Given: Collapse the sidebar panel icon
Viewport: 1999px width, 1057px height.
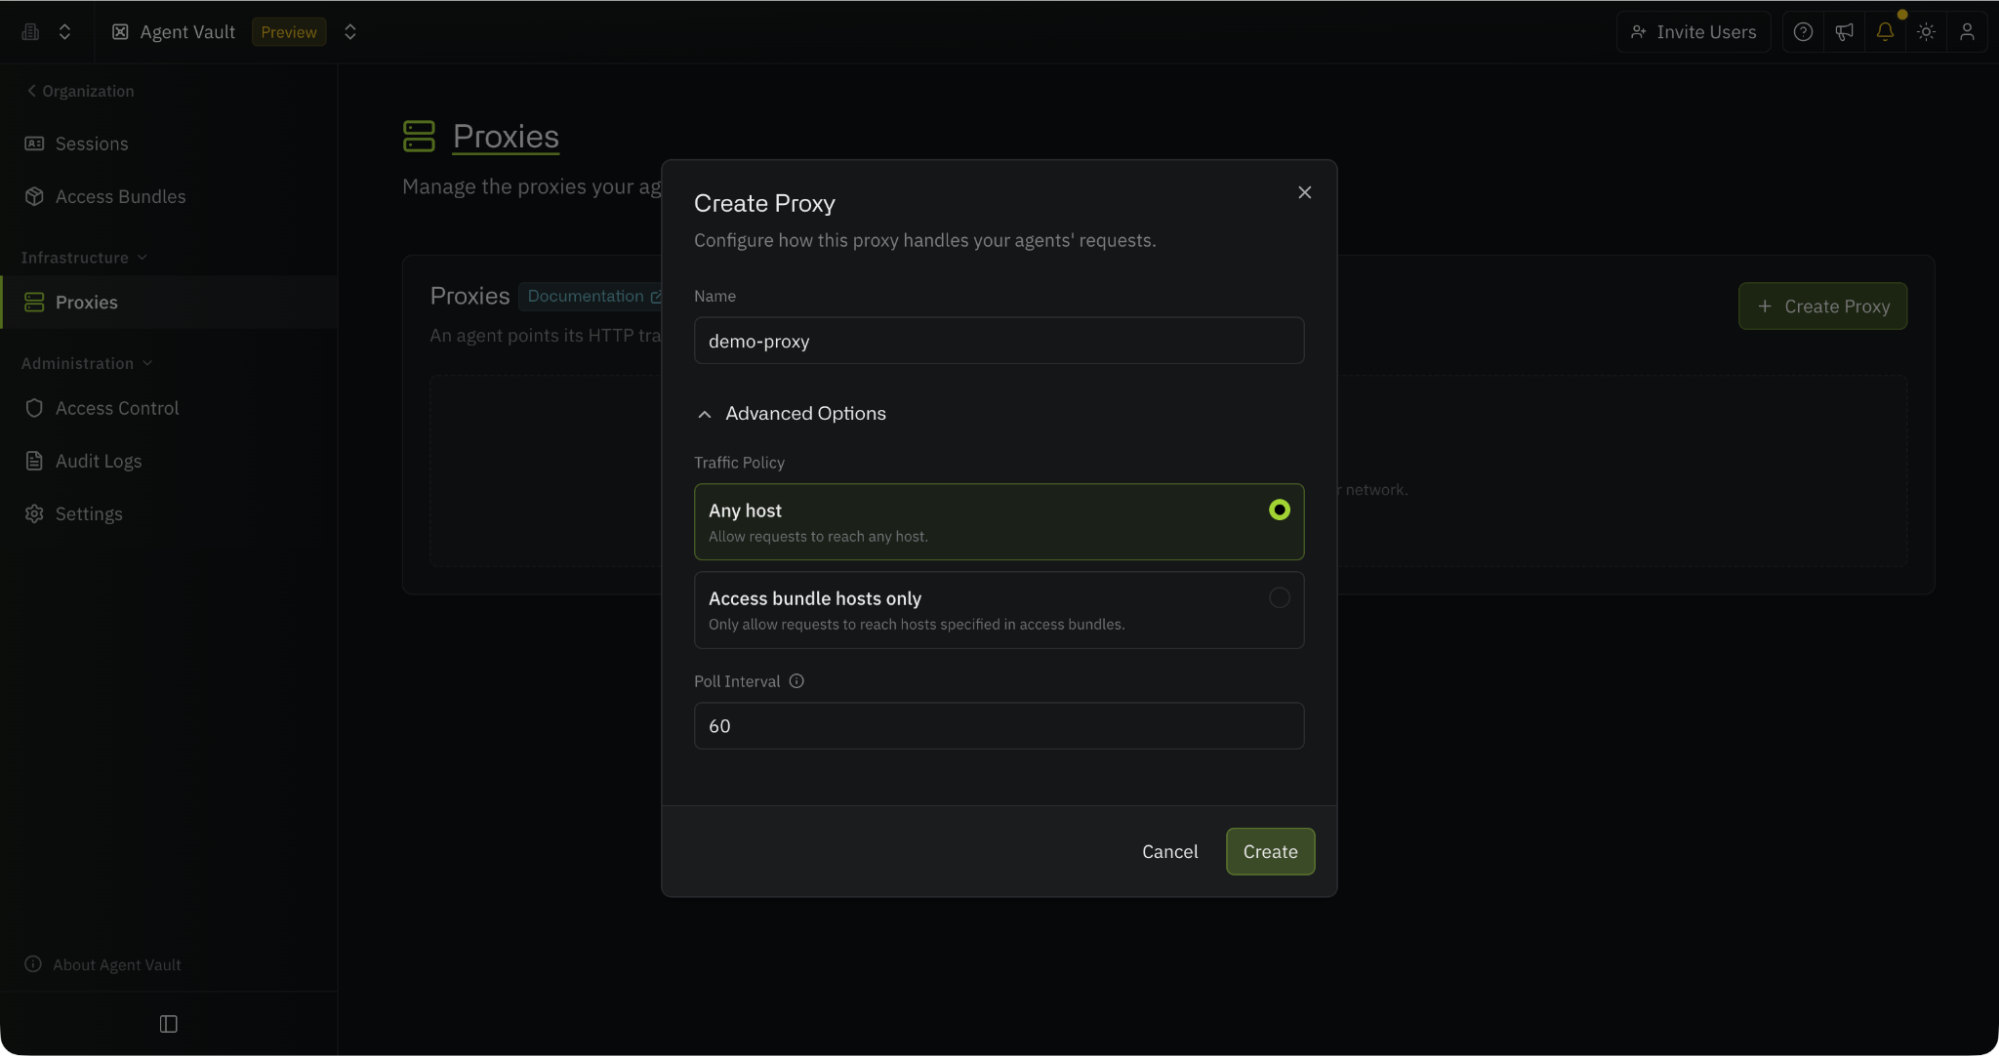Looking at the screenshot, I should (168, 1024).
